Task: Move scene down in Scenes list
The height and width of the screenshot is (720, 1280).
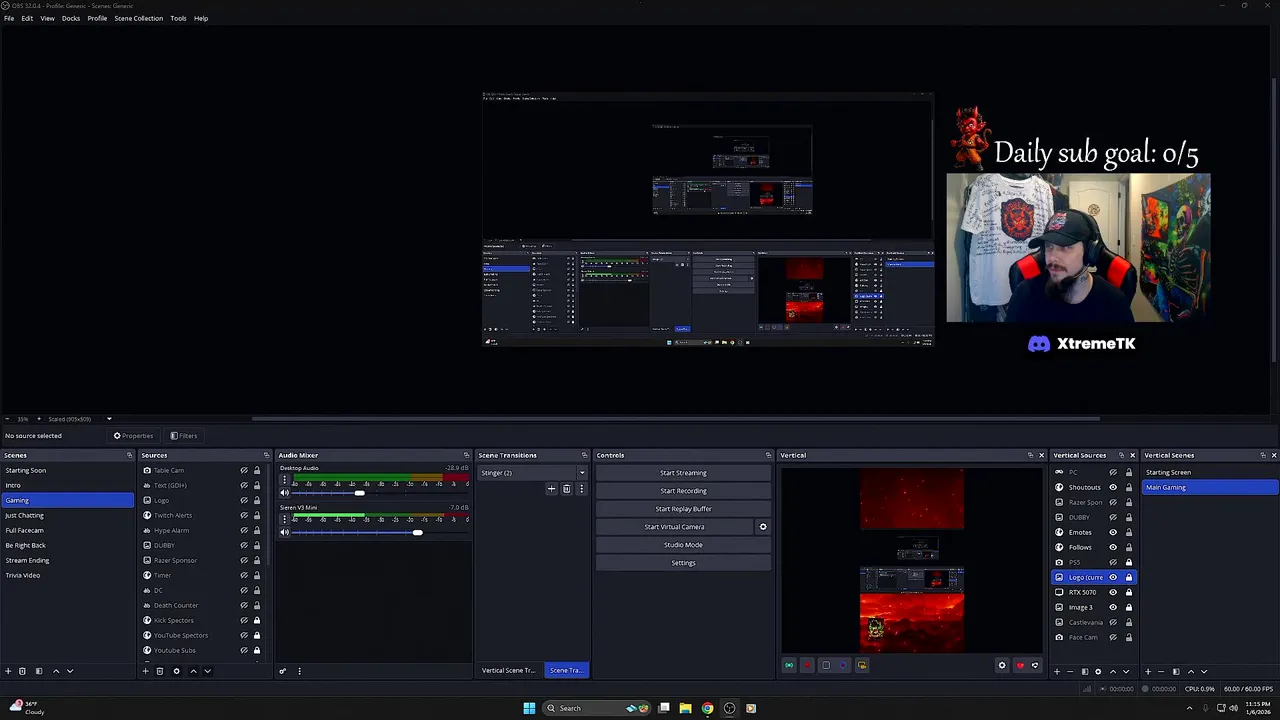Action: [70, 671]
